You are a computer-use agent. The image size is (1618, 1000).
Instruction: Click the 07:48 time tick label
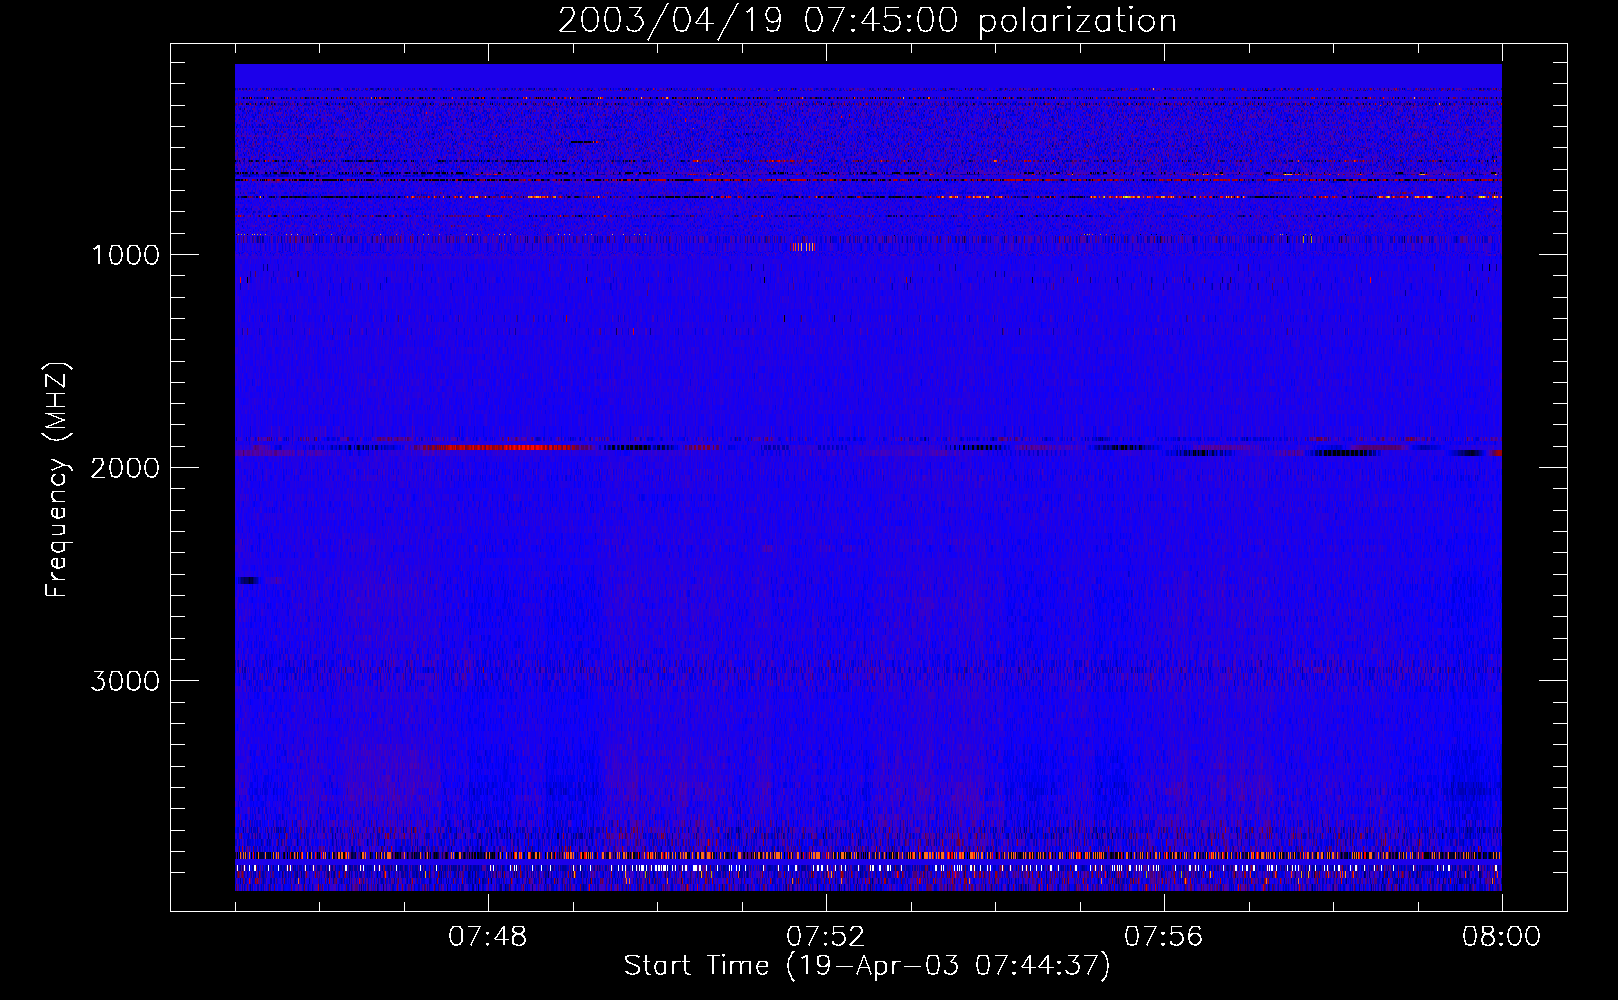point(488,937)
